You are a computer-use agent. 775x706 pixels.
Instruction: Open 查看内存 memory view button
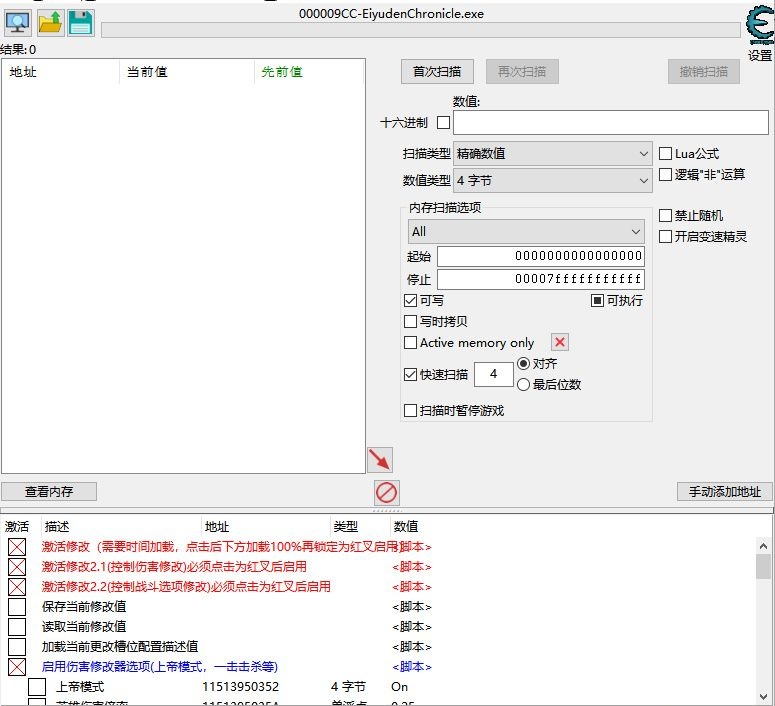(49, 491)
